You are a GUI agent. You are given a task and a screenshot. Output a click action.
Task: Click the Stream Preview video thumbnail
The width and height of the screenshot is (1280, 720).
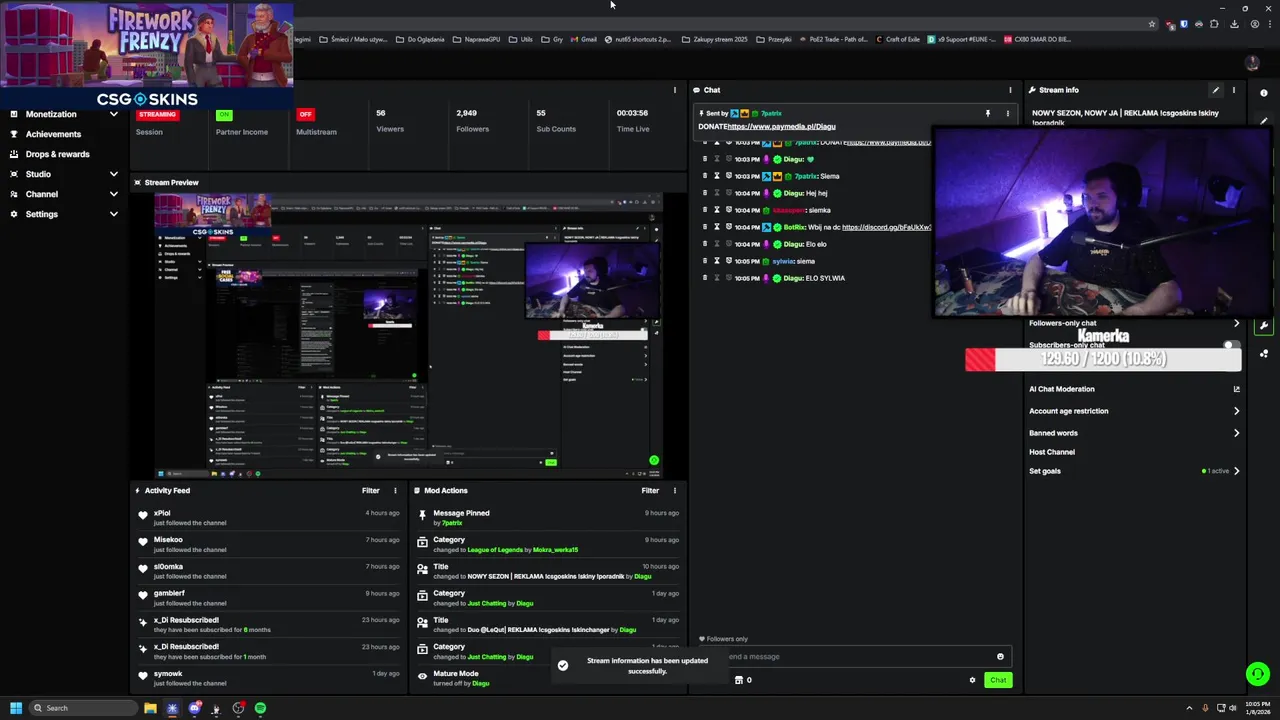tap(409, 337)
